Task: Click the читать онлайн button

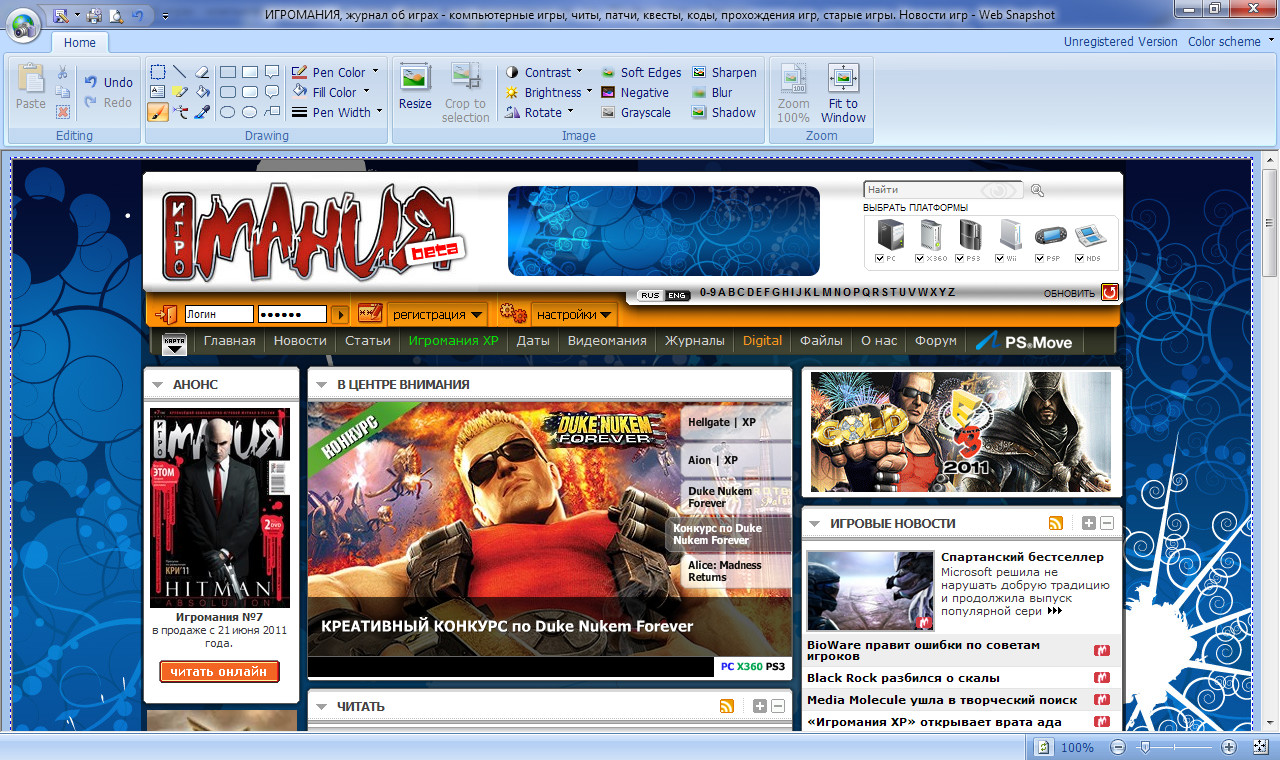Action: click(x=219, y=672)
